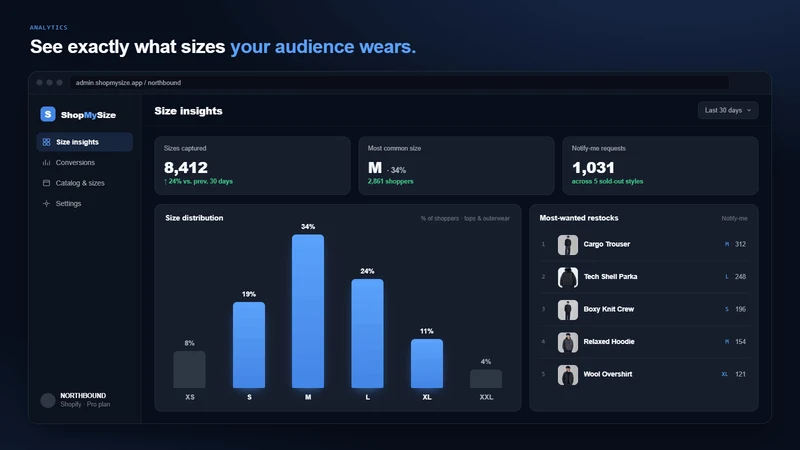Click the Sizes captured value 8,412
Image resolution: width=800 pixels, height=450 pixels.
pos(186,167)
